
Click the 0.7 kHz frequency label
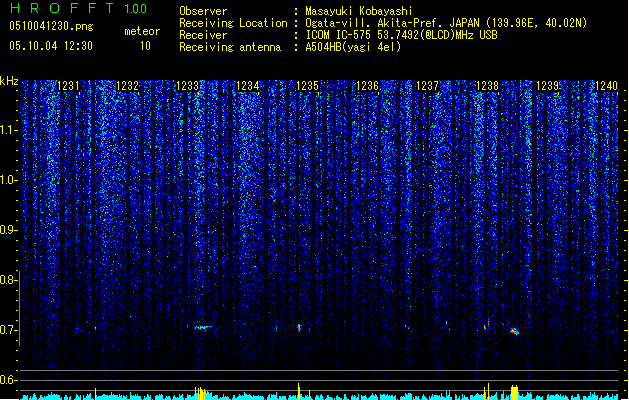9,330
